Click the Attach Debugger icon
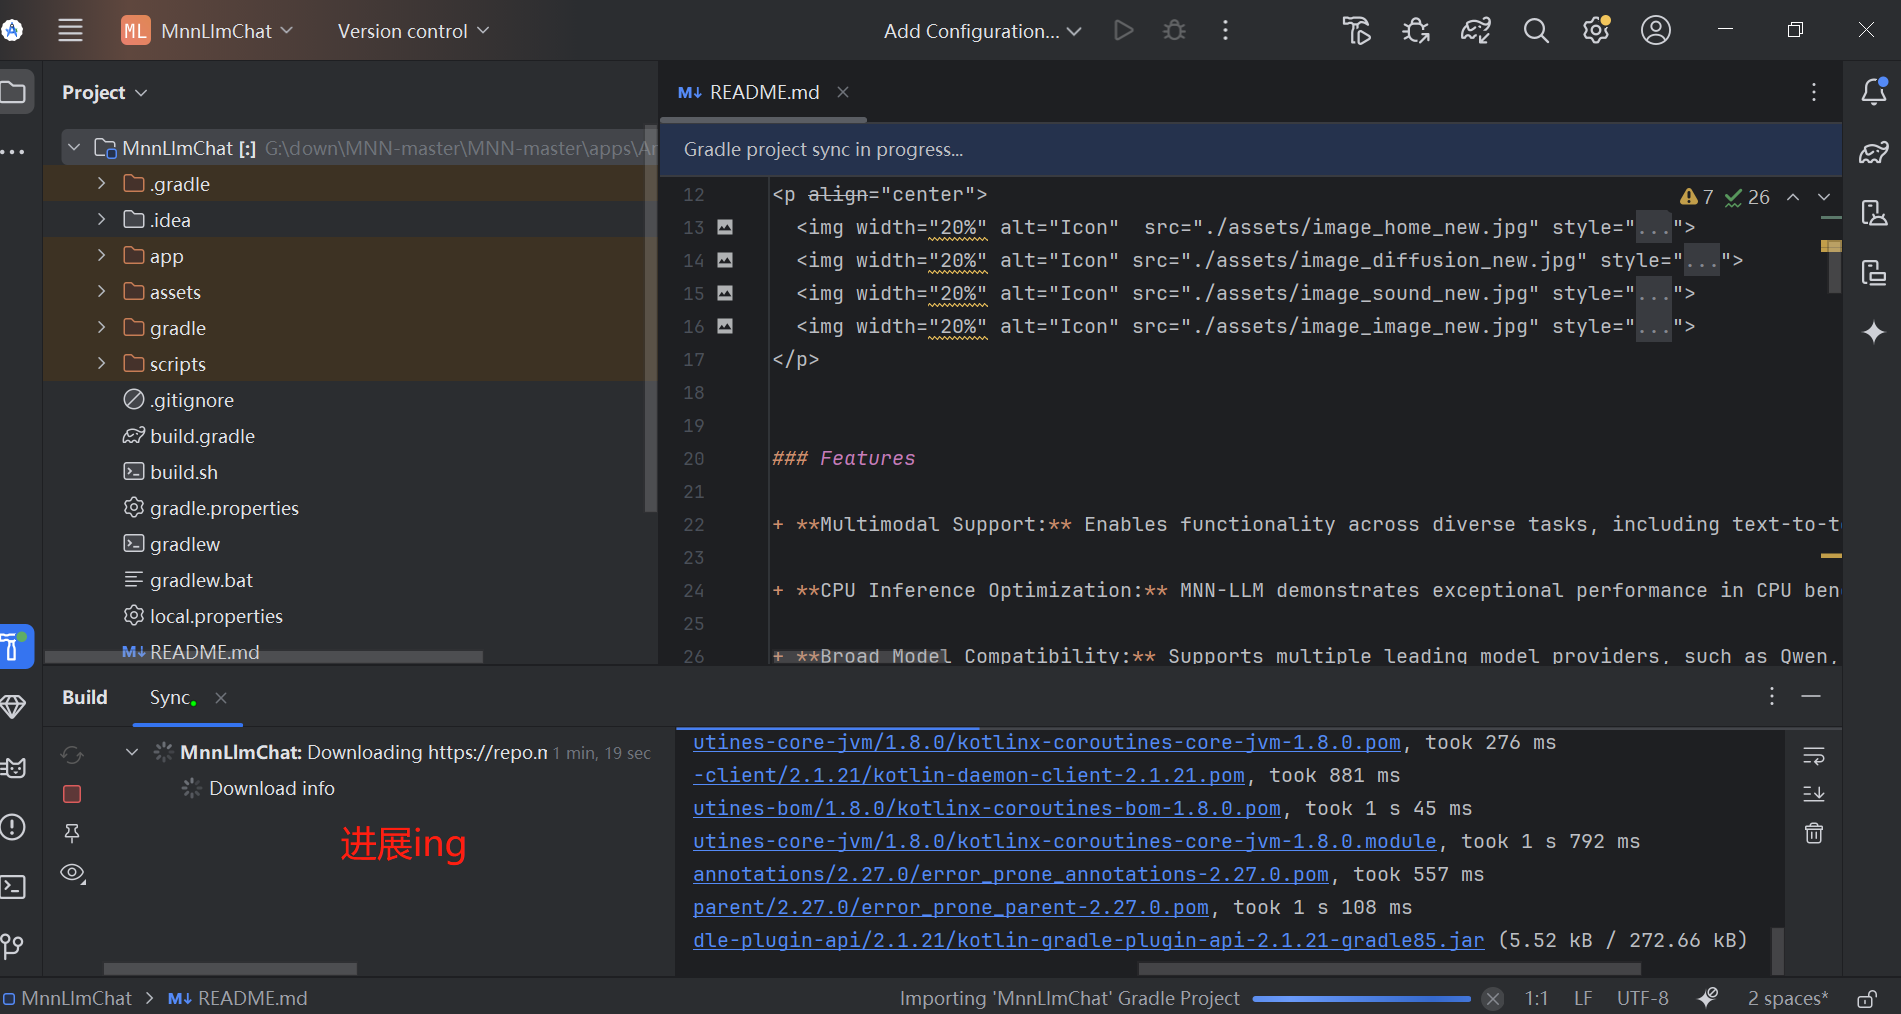This screenshot has height=1014, width=1901. click(x=1416, y=30)
